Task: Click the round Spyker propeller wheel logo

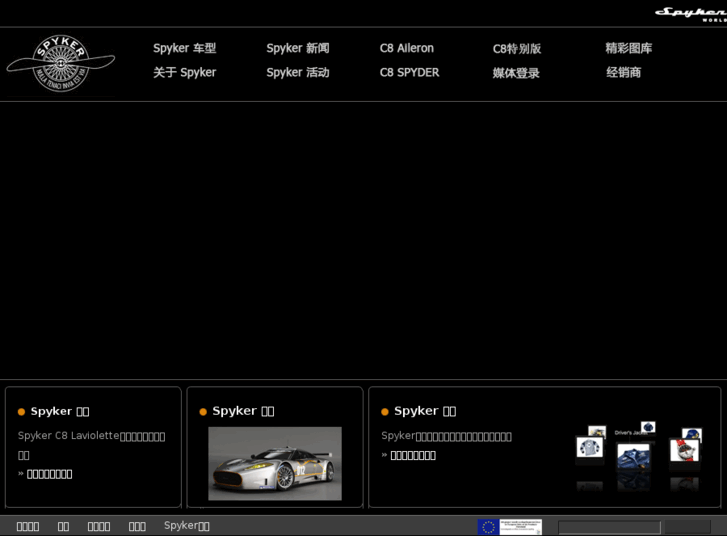Action: point(61,64)
